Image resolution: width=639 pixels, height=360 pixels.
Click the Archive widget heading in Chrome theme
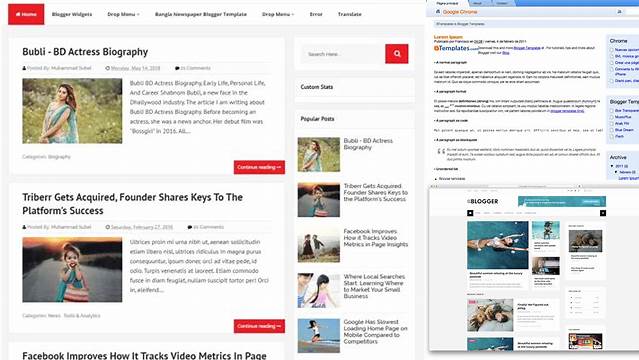(618, 157)
